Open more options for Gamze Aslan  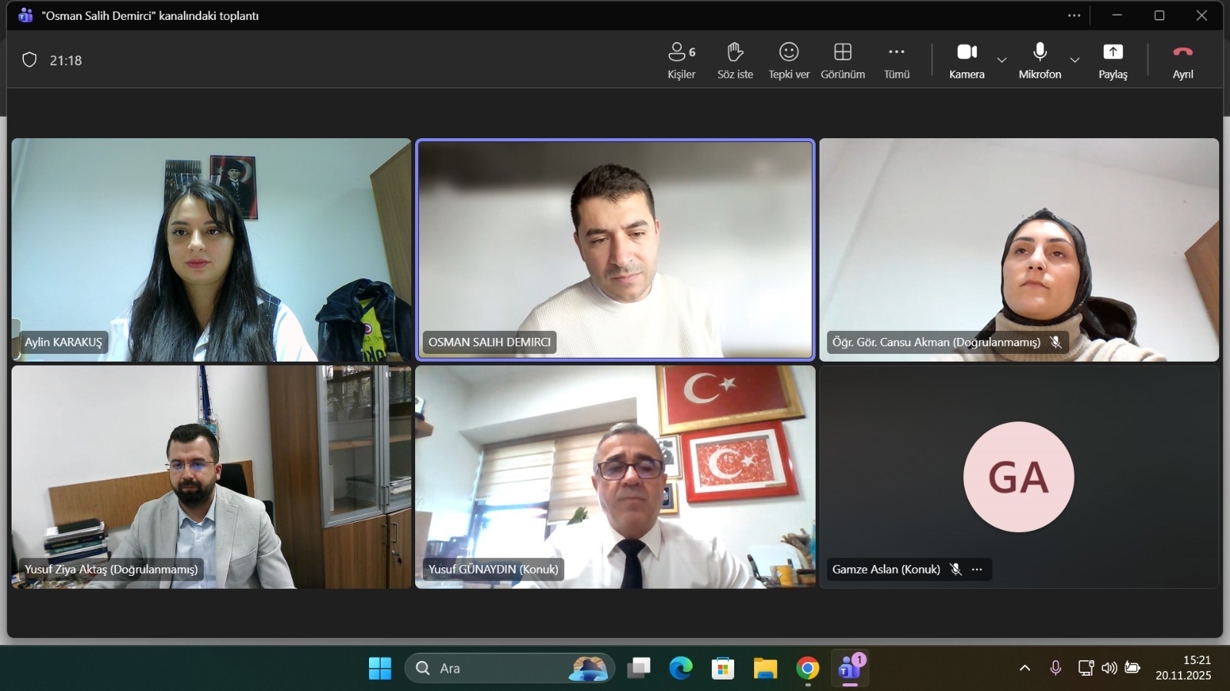point(977,570)
